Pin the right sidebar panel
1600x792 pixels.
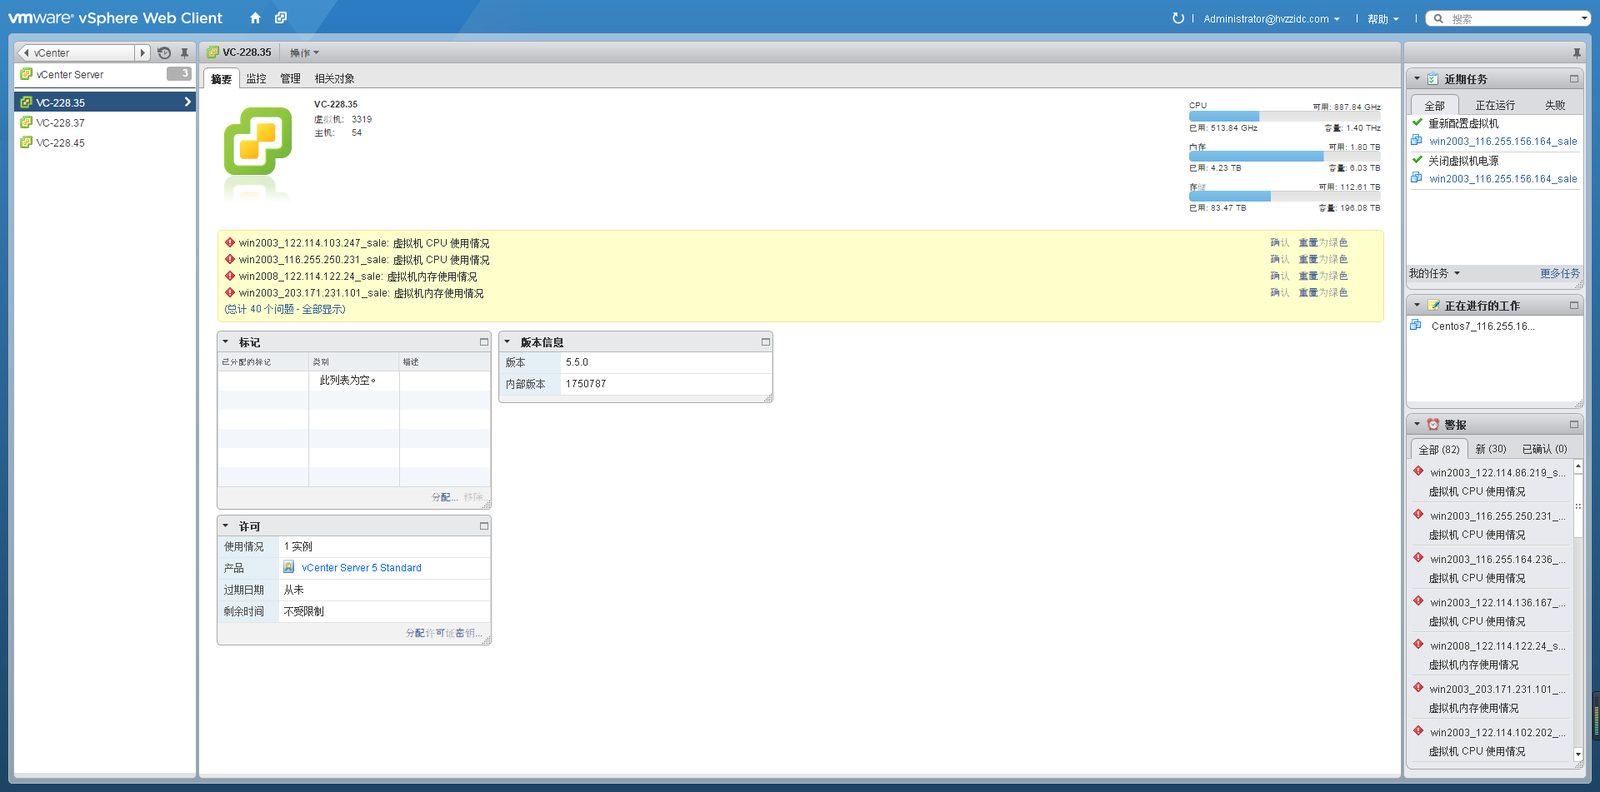click(1576, 53)
